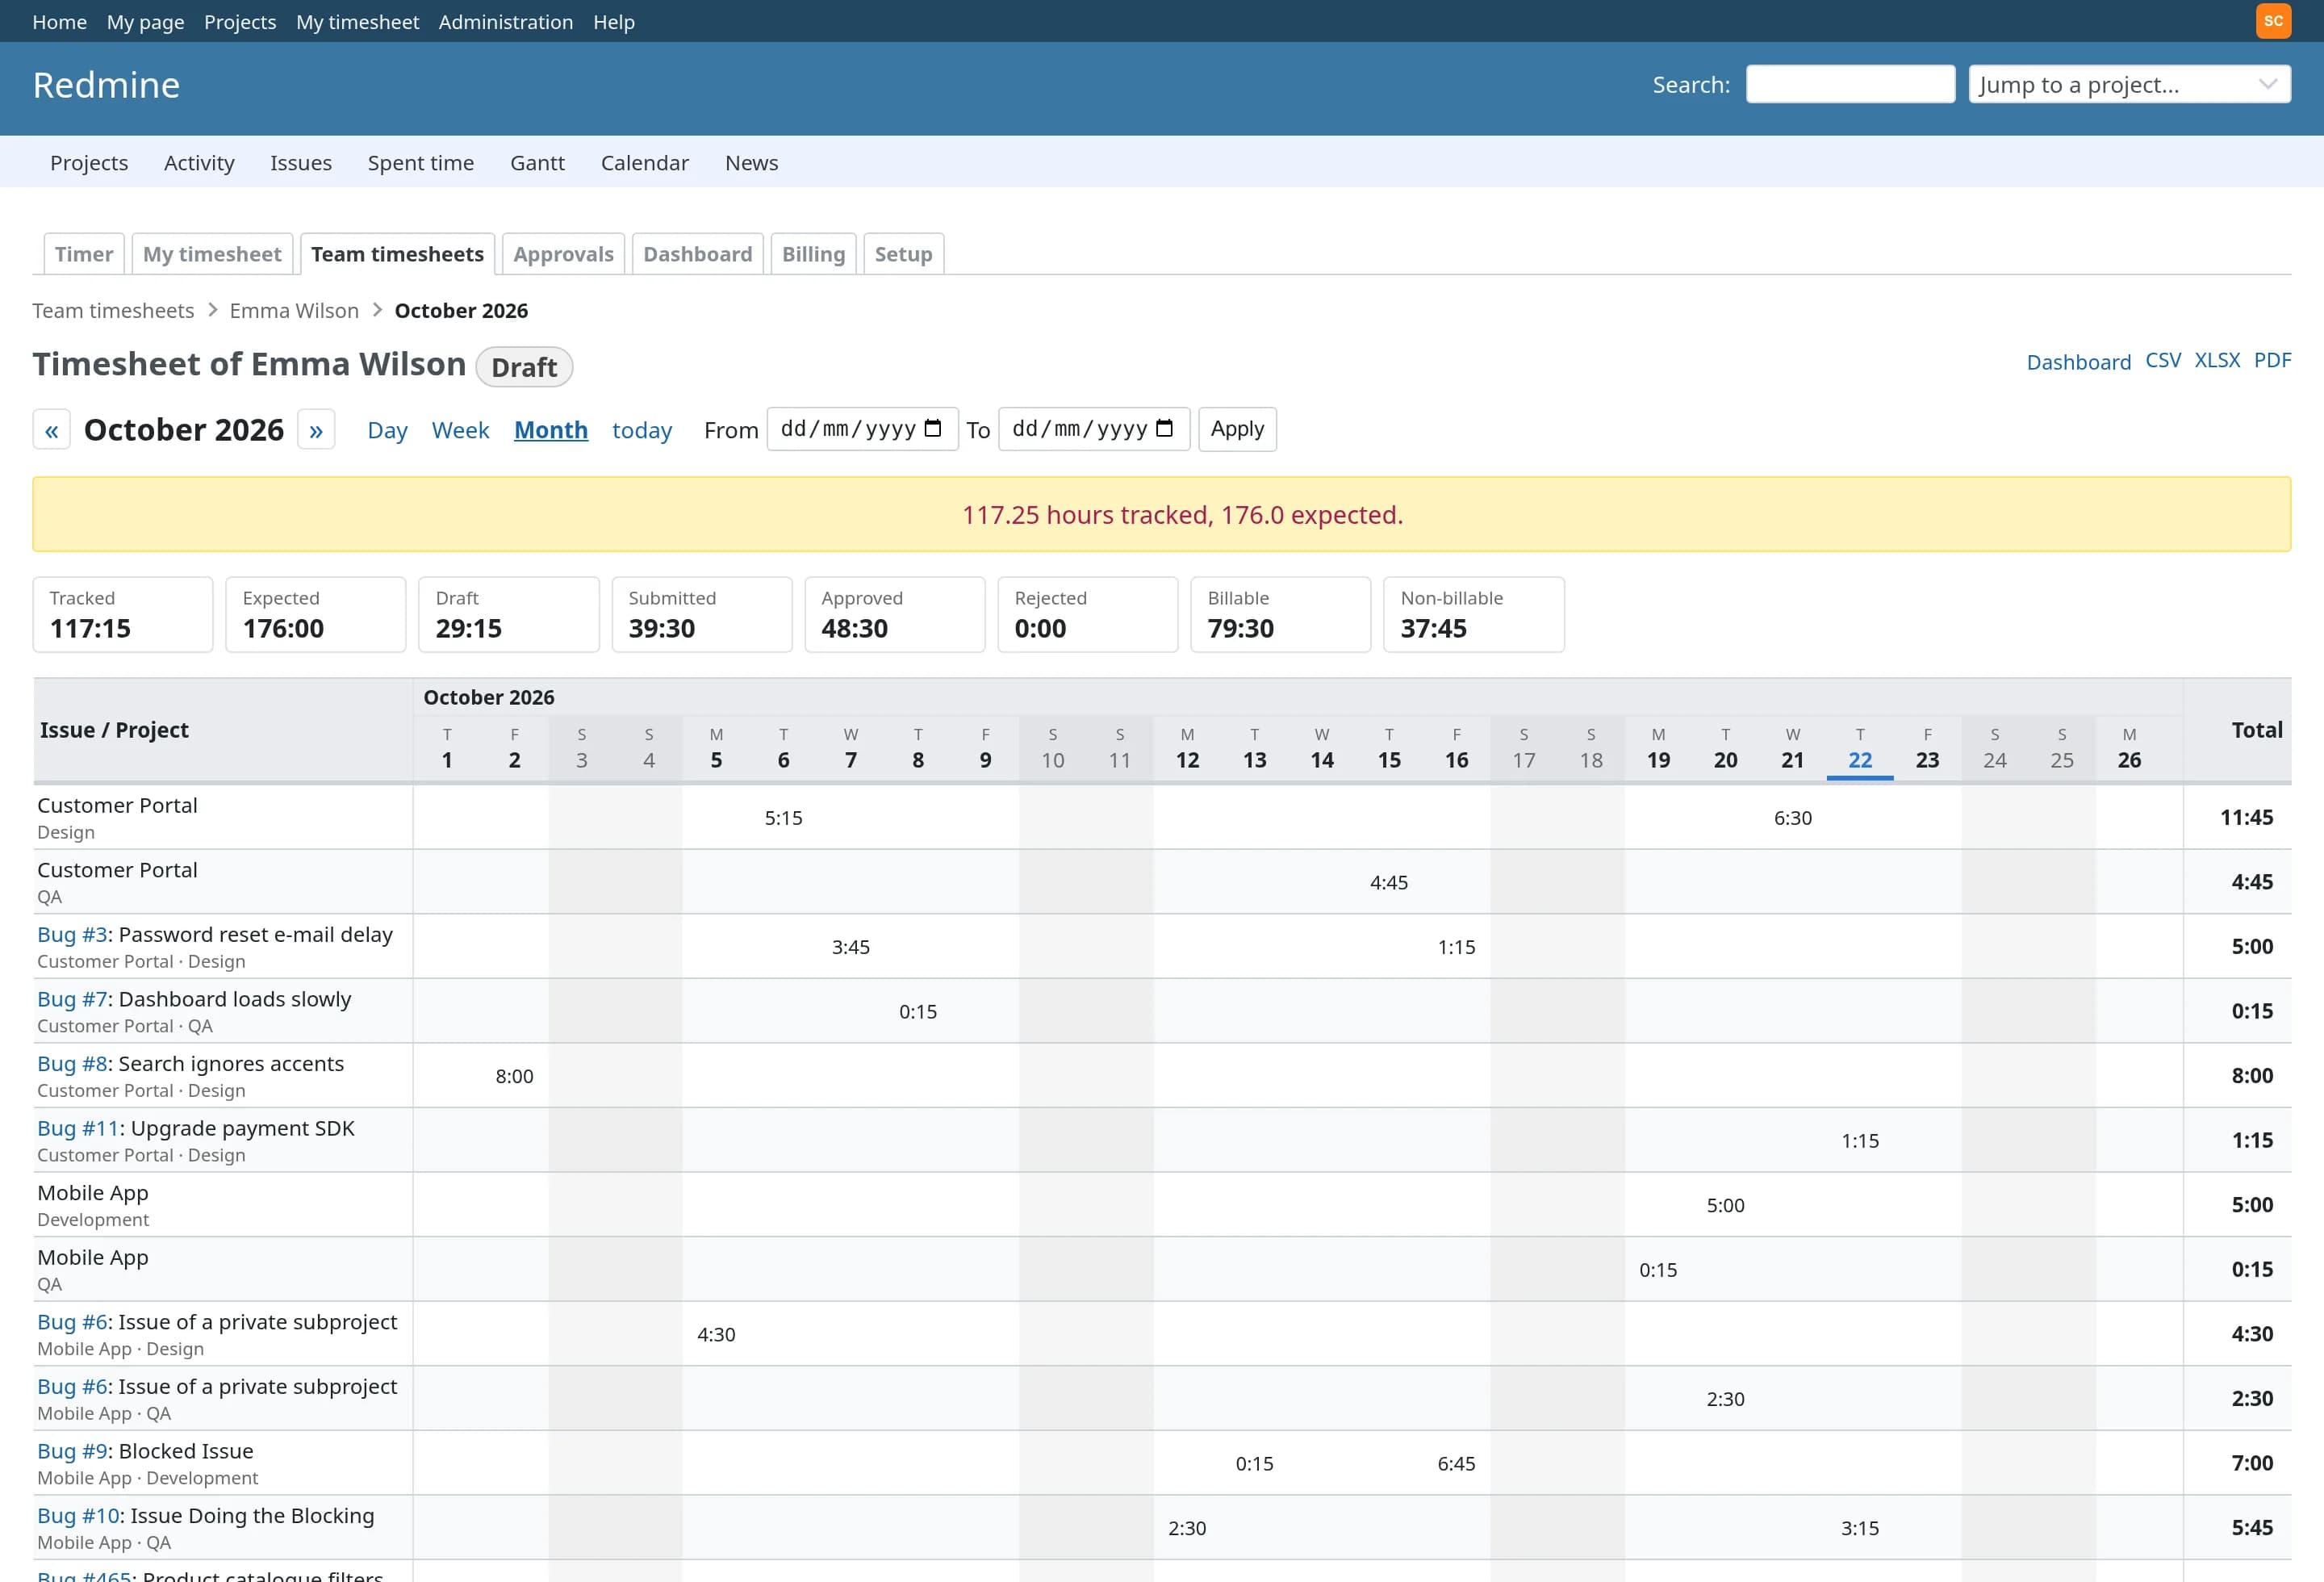Click the Apply button

[x=1237, y=429]
